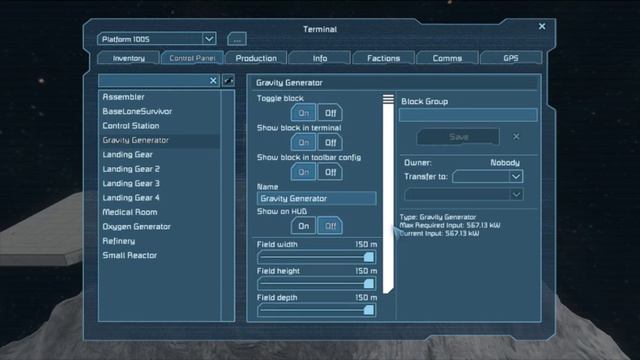This screenshot has height=360, width=640.
Task: Adjust the Field depth slider
Action: [316, 310]
